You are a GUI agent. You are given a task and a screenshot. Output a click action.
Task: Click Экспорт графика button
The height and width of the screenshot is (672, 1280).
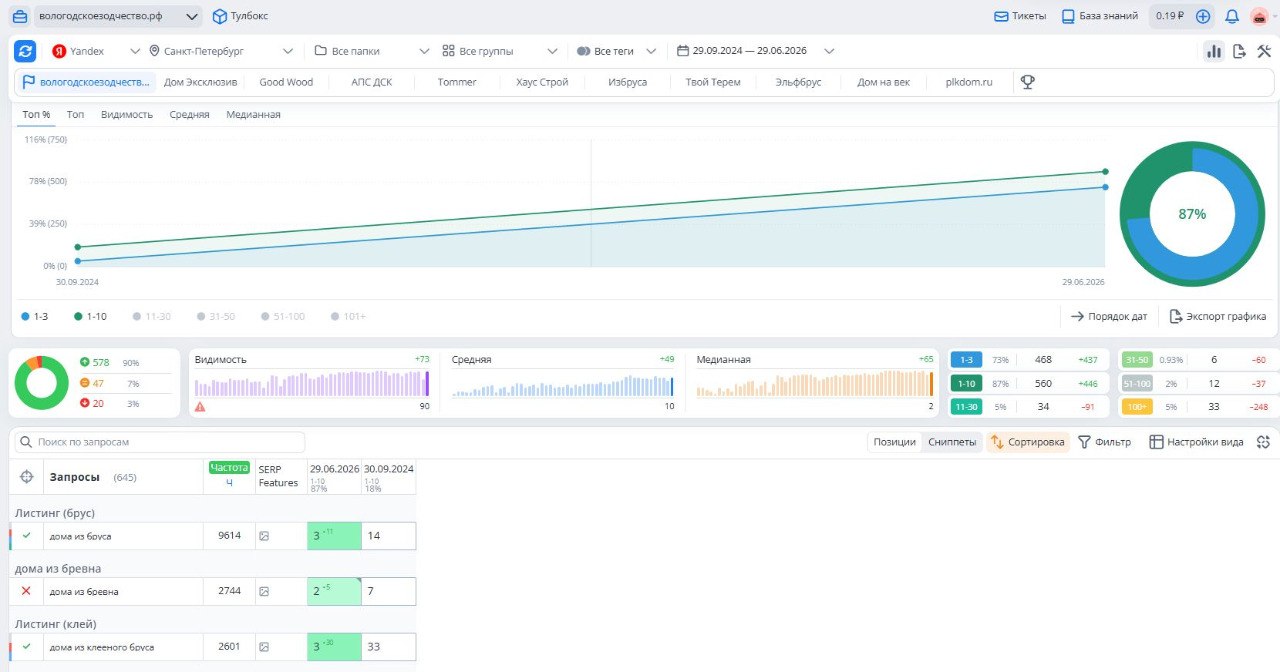1217,316
